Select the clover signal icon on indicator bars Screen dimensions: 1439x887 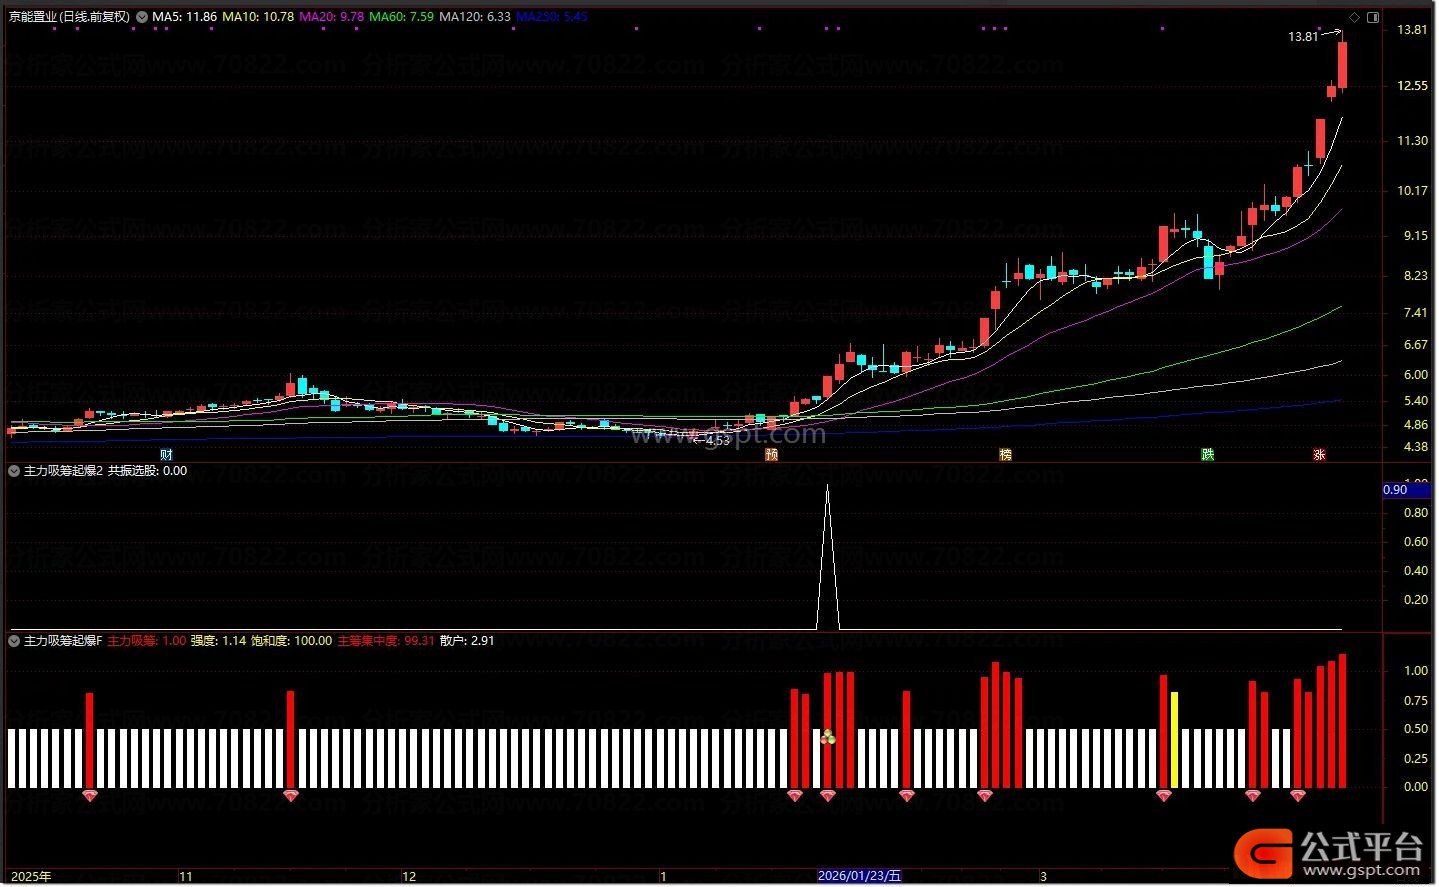(828, 738)
